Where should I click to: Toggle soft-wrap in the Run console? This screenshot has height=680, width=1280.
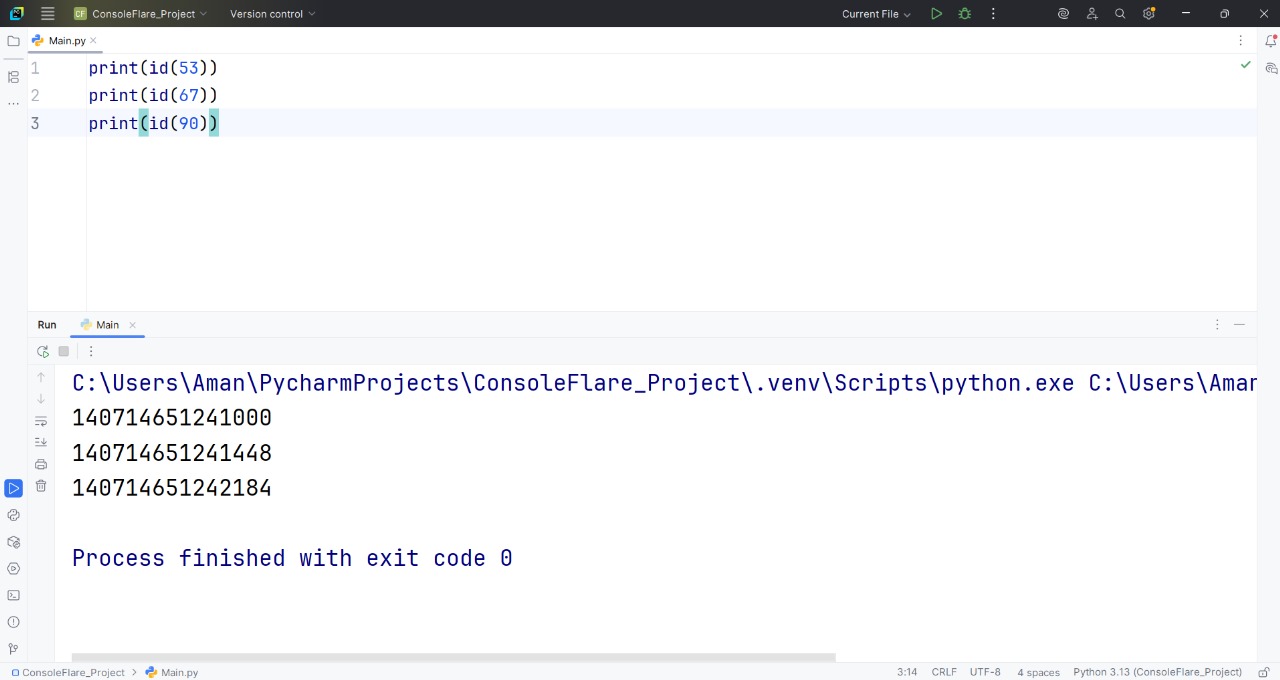click(41, 421)
